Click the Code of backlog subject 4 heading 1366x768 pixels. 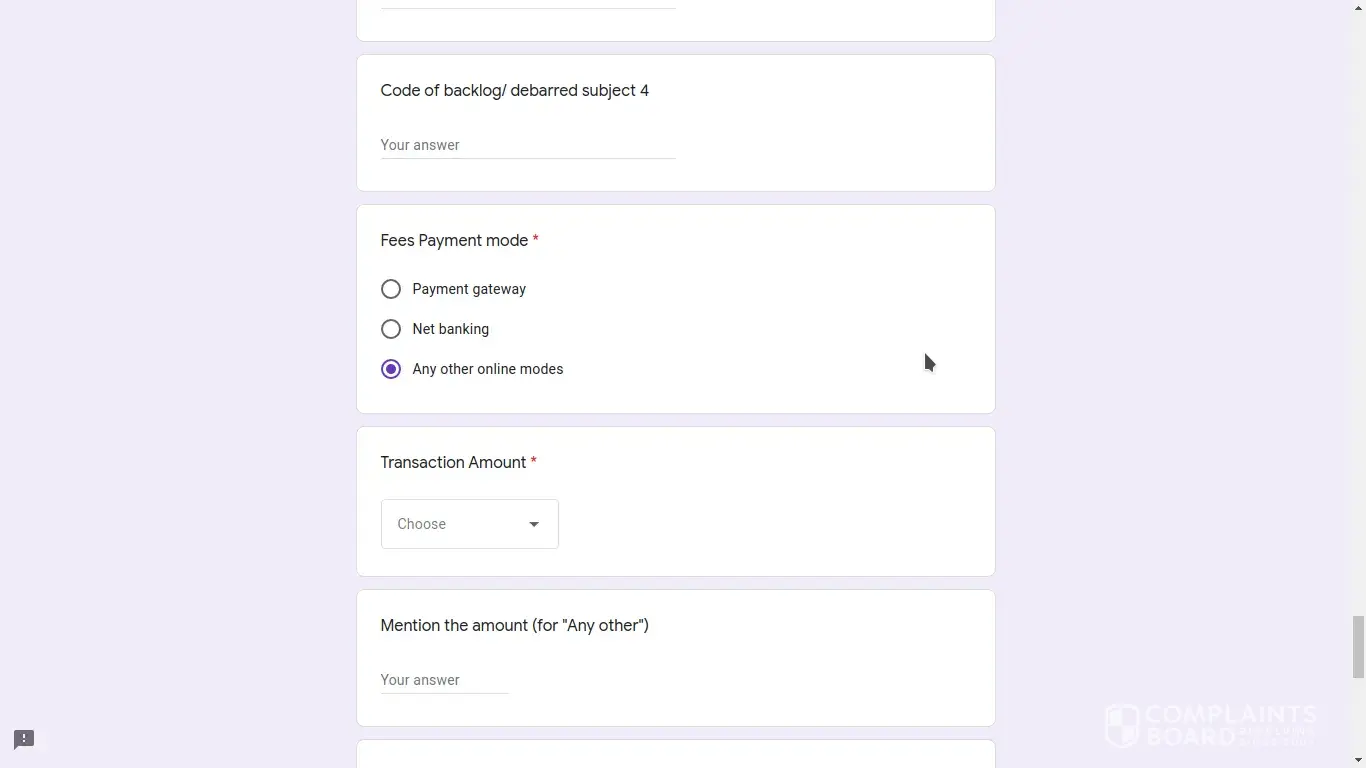click(x=514, y=90)
